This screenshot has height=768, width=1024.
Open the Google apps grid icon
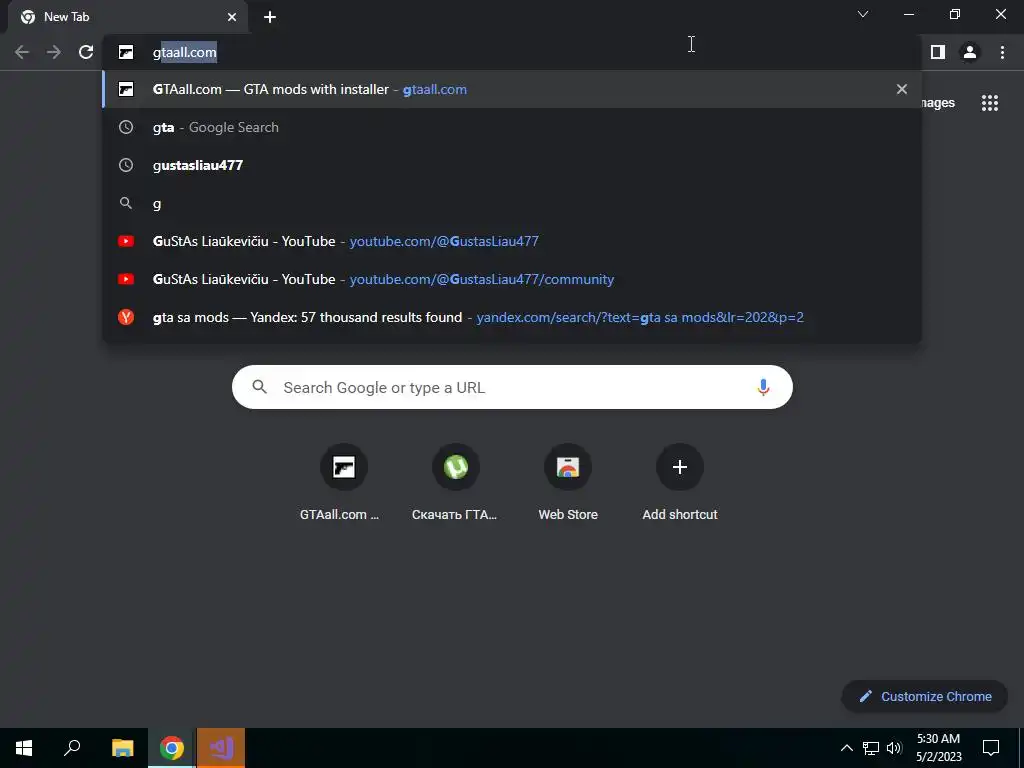(990, 103)
